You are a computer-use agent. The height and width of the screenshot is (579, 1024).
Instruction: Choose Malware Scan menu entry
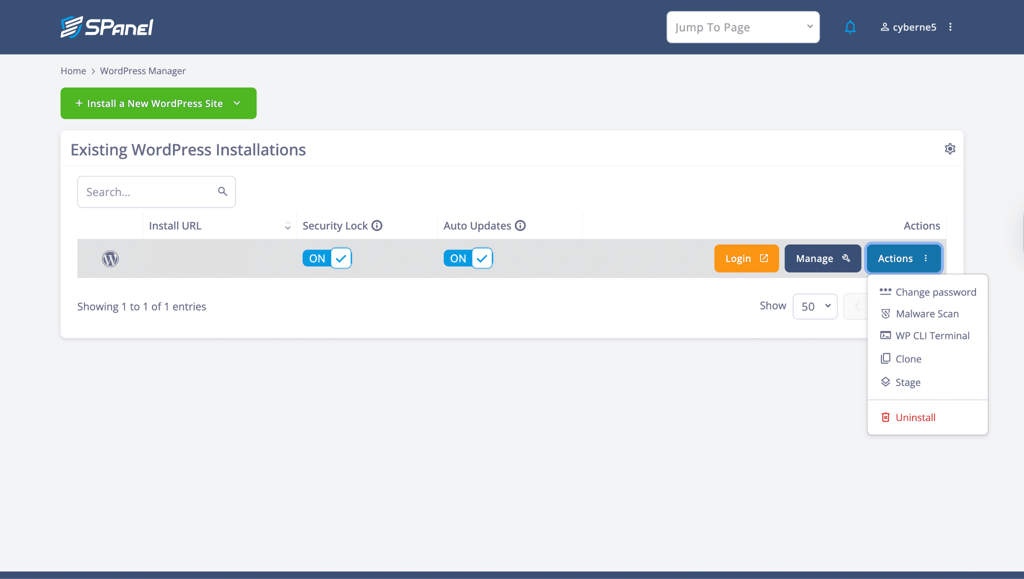(x=920, y=313)
